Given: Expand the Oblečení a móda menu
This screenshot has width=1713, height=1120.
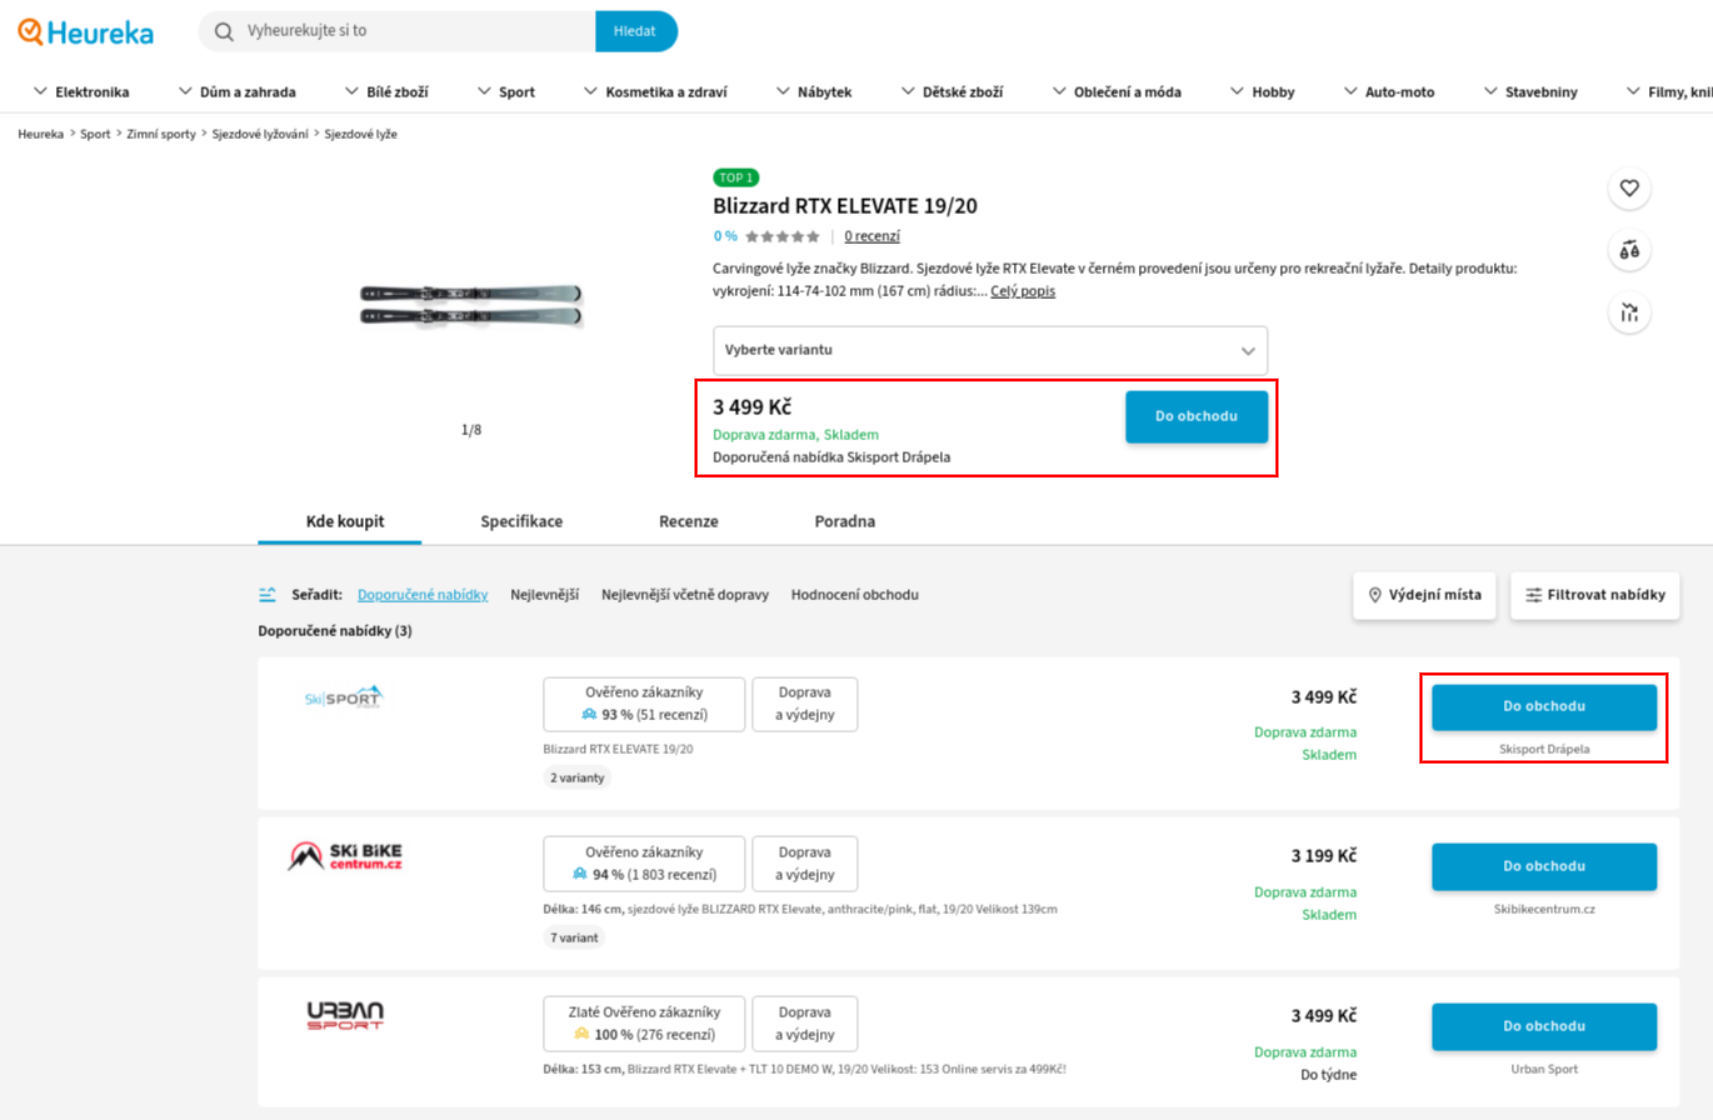Looking at the screenshot, I should point(1116,92).
